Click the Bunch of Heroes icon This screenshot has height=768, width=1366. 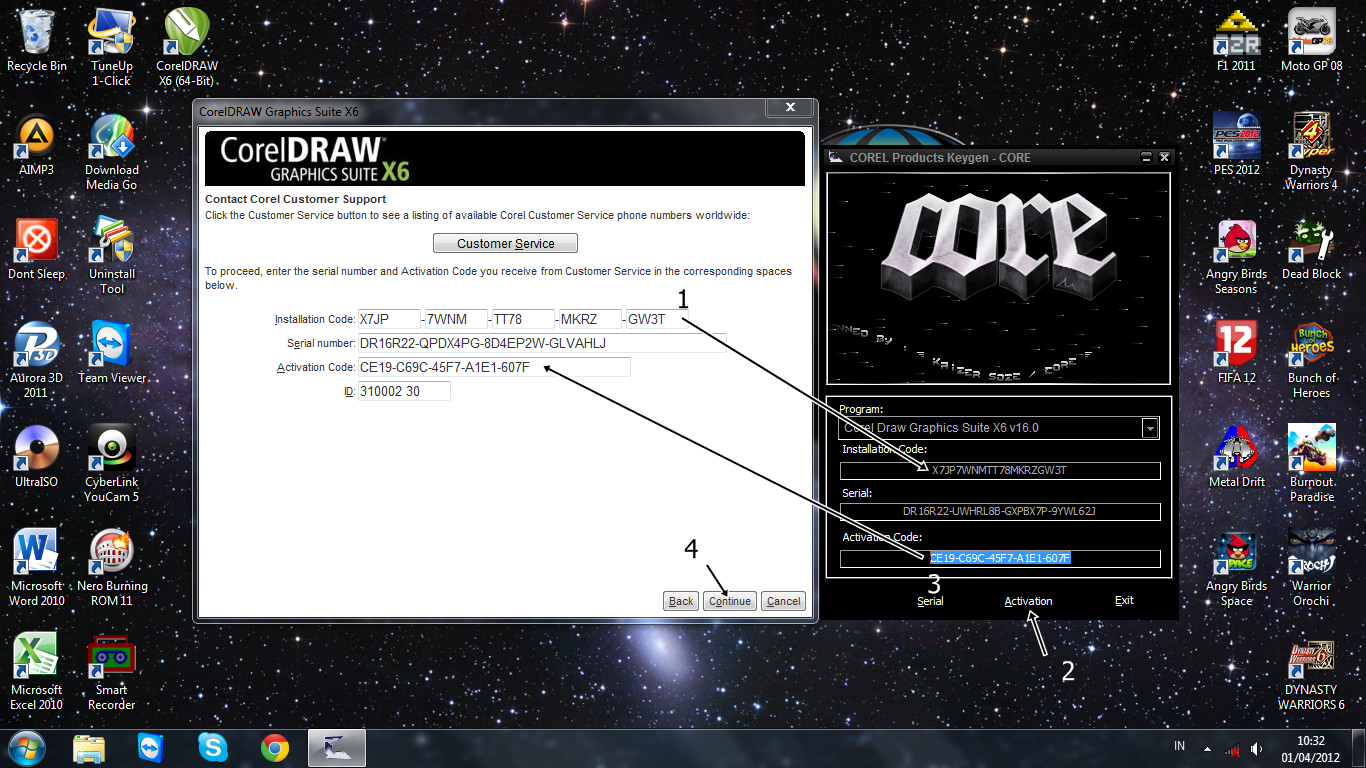[x=1311, y=359]
